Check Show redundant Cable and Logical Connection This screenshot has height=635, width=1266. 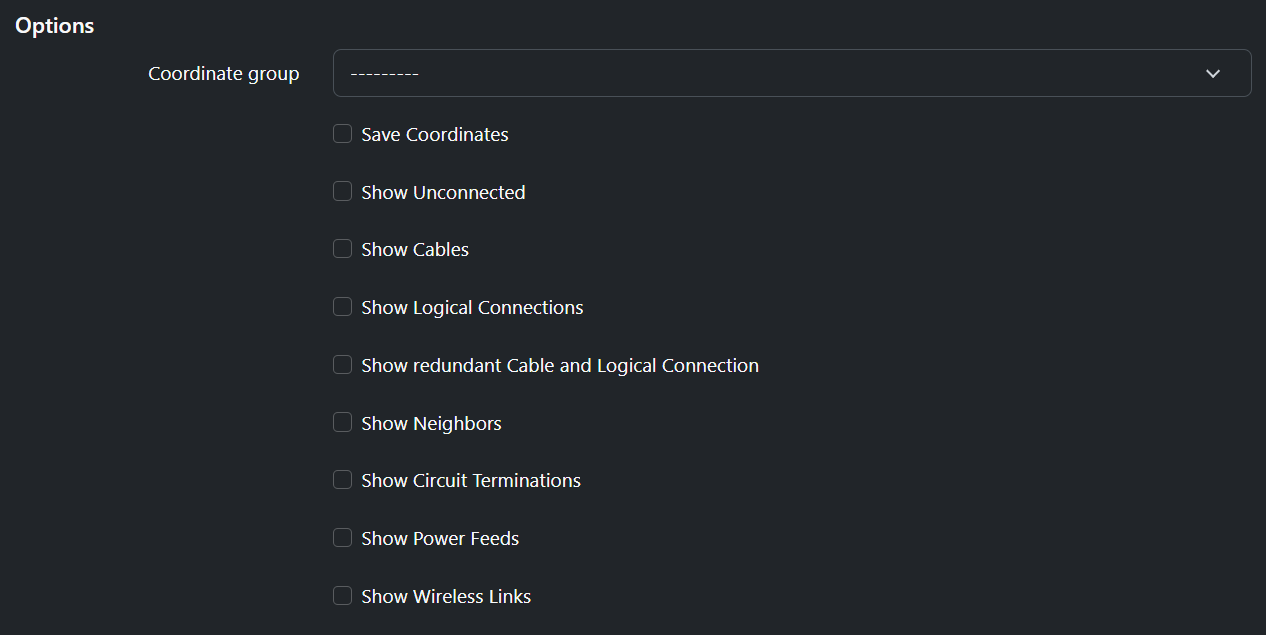pyautogui.click(x=342, y=364)
